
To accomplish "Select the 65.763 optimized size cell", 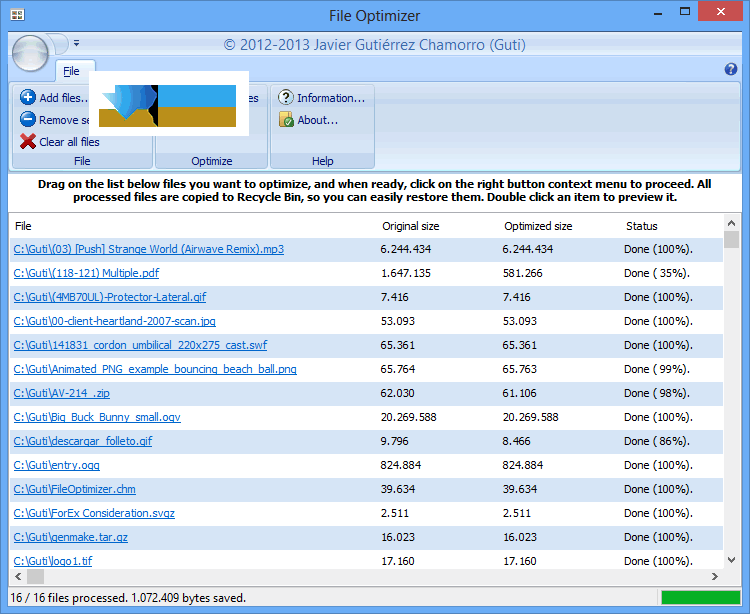I will point(519,369).
